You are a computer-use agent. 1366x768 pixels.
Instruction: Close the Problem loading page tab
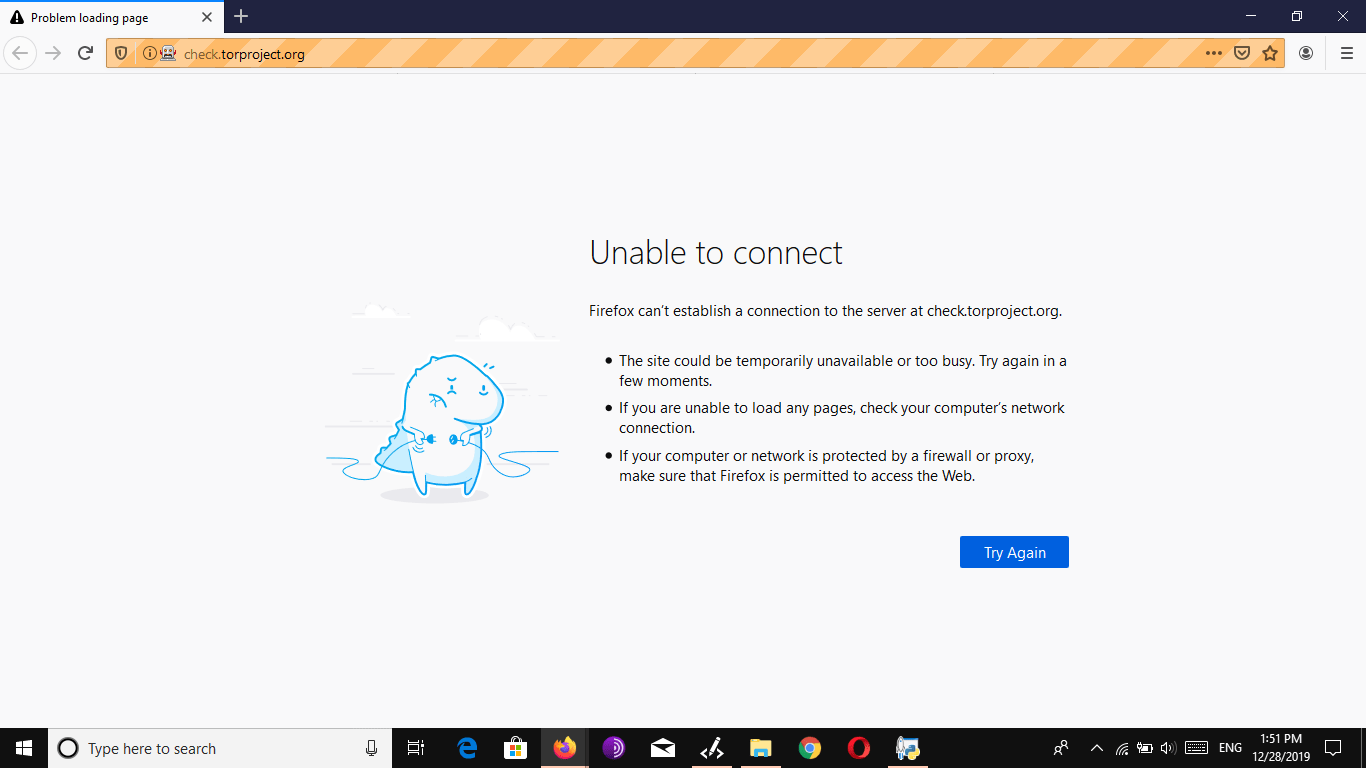coord(207,17)
